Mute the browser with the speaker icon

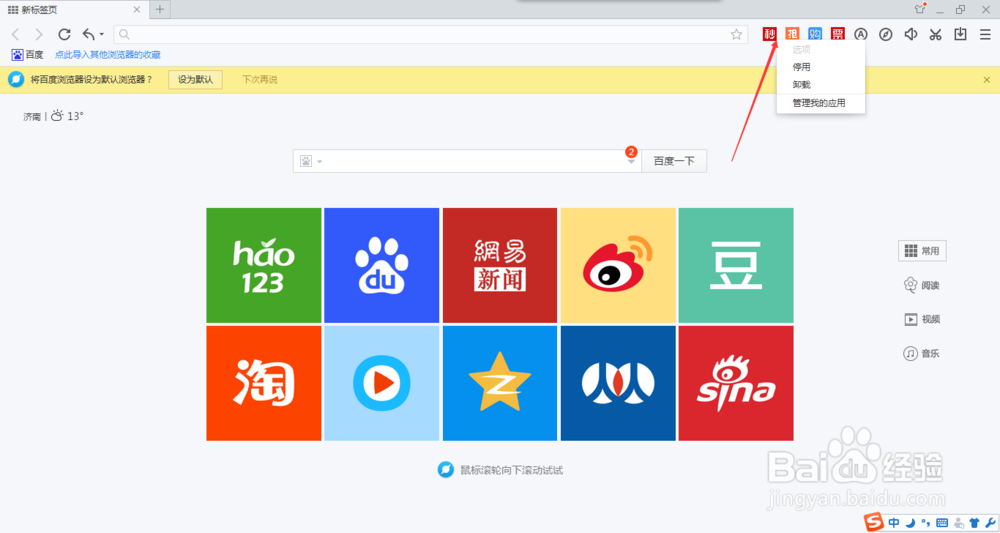[911, 34]
